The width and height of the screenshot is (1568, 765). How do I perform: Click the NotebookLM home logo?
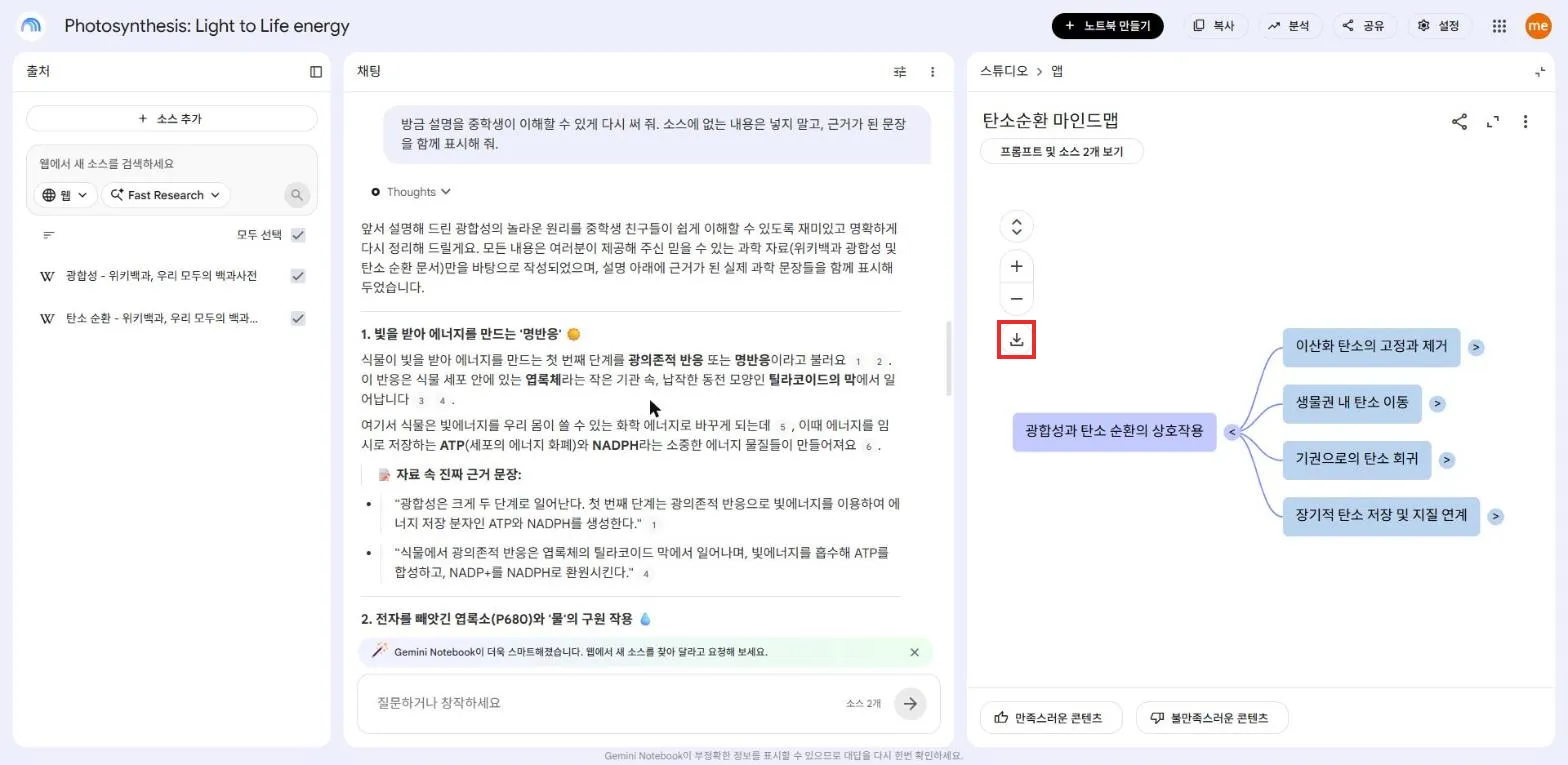[x=32, y=26]
